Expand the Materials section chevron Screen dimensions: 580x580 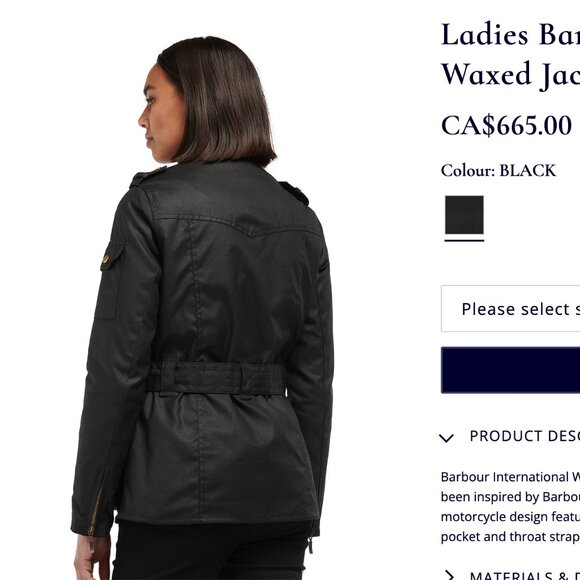449,575
